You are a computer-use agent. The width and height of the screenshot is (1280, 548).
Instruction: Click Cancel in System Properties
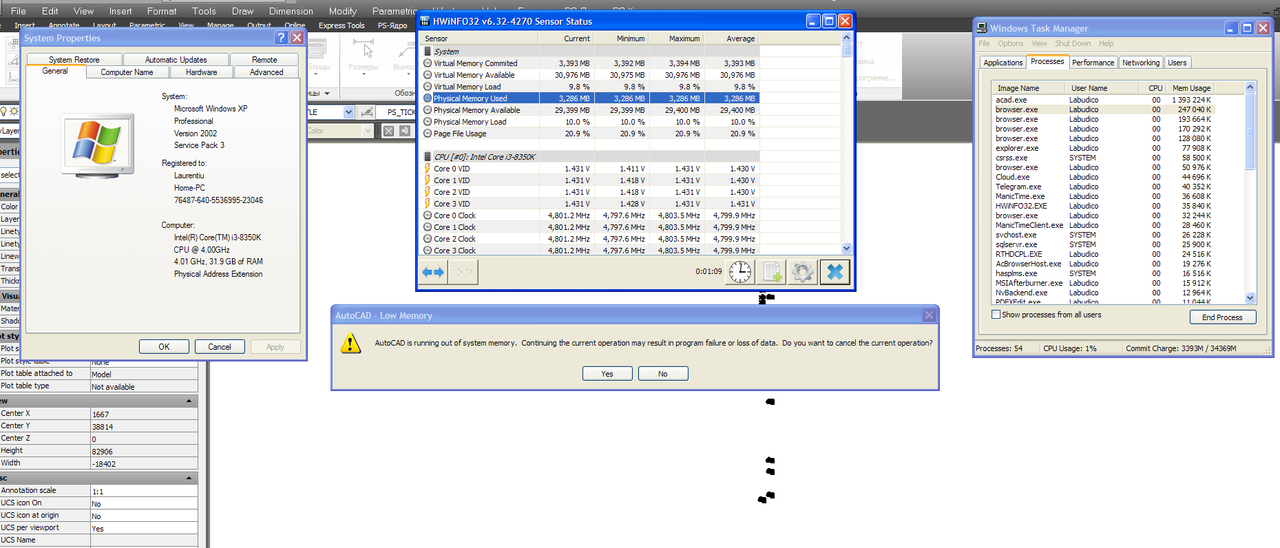(x=219, y=347)
